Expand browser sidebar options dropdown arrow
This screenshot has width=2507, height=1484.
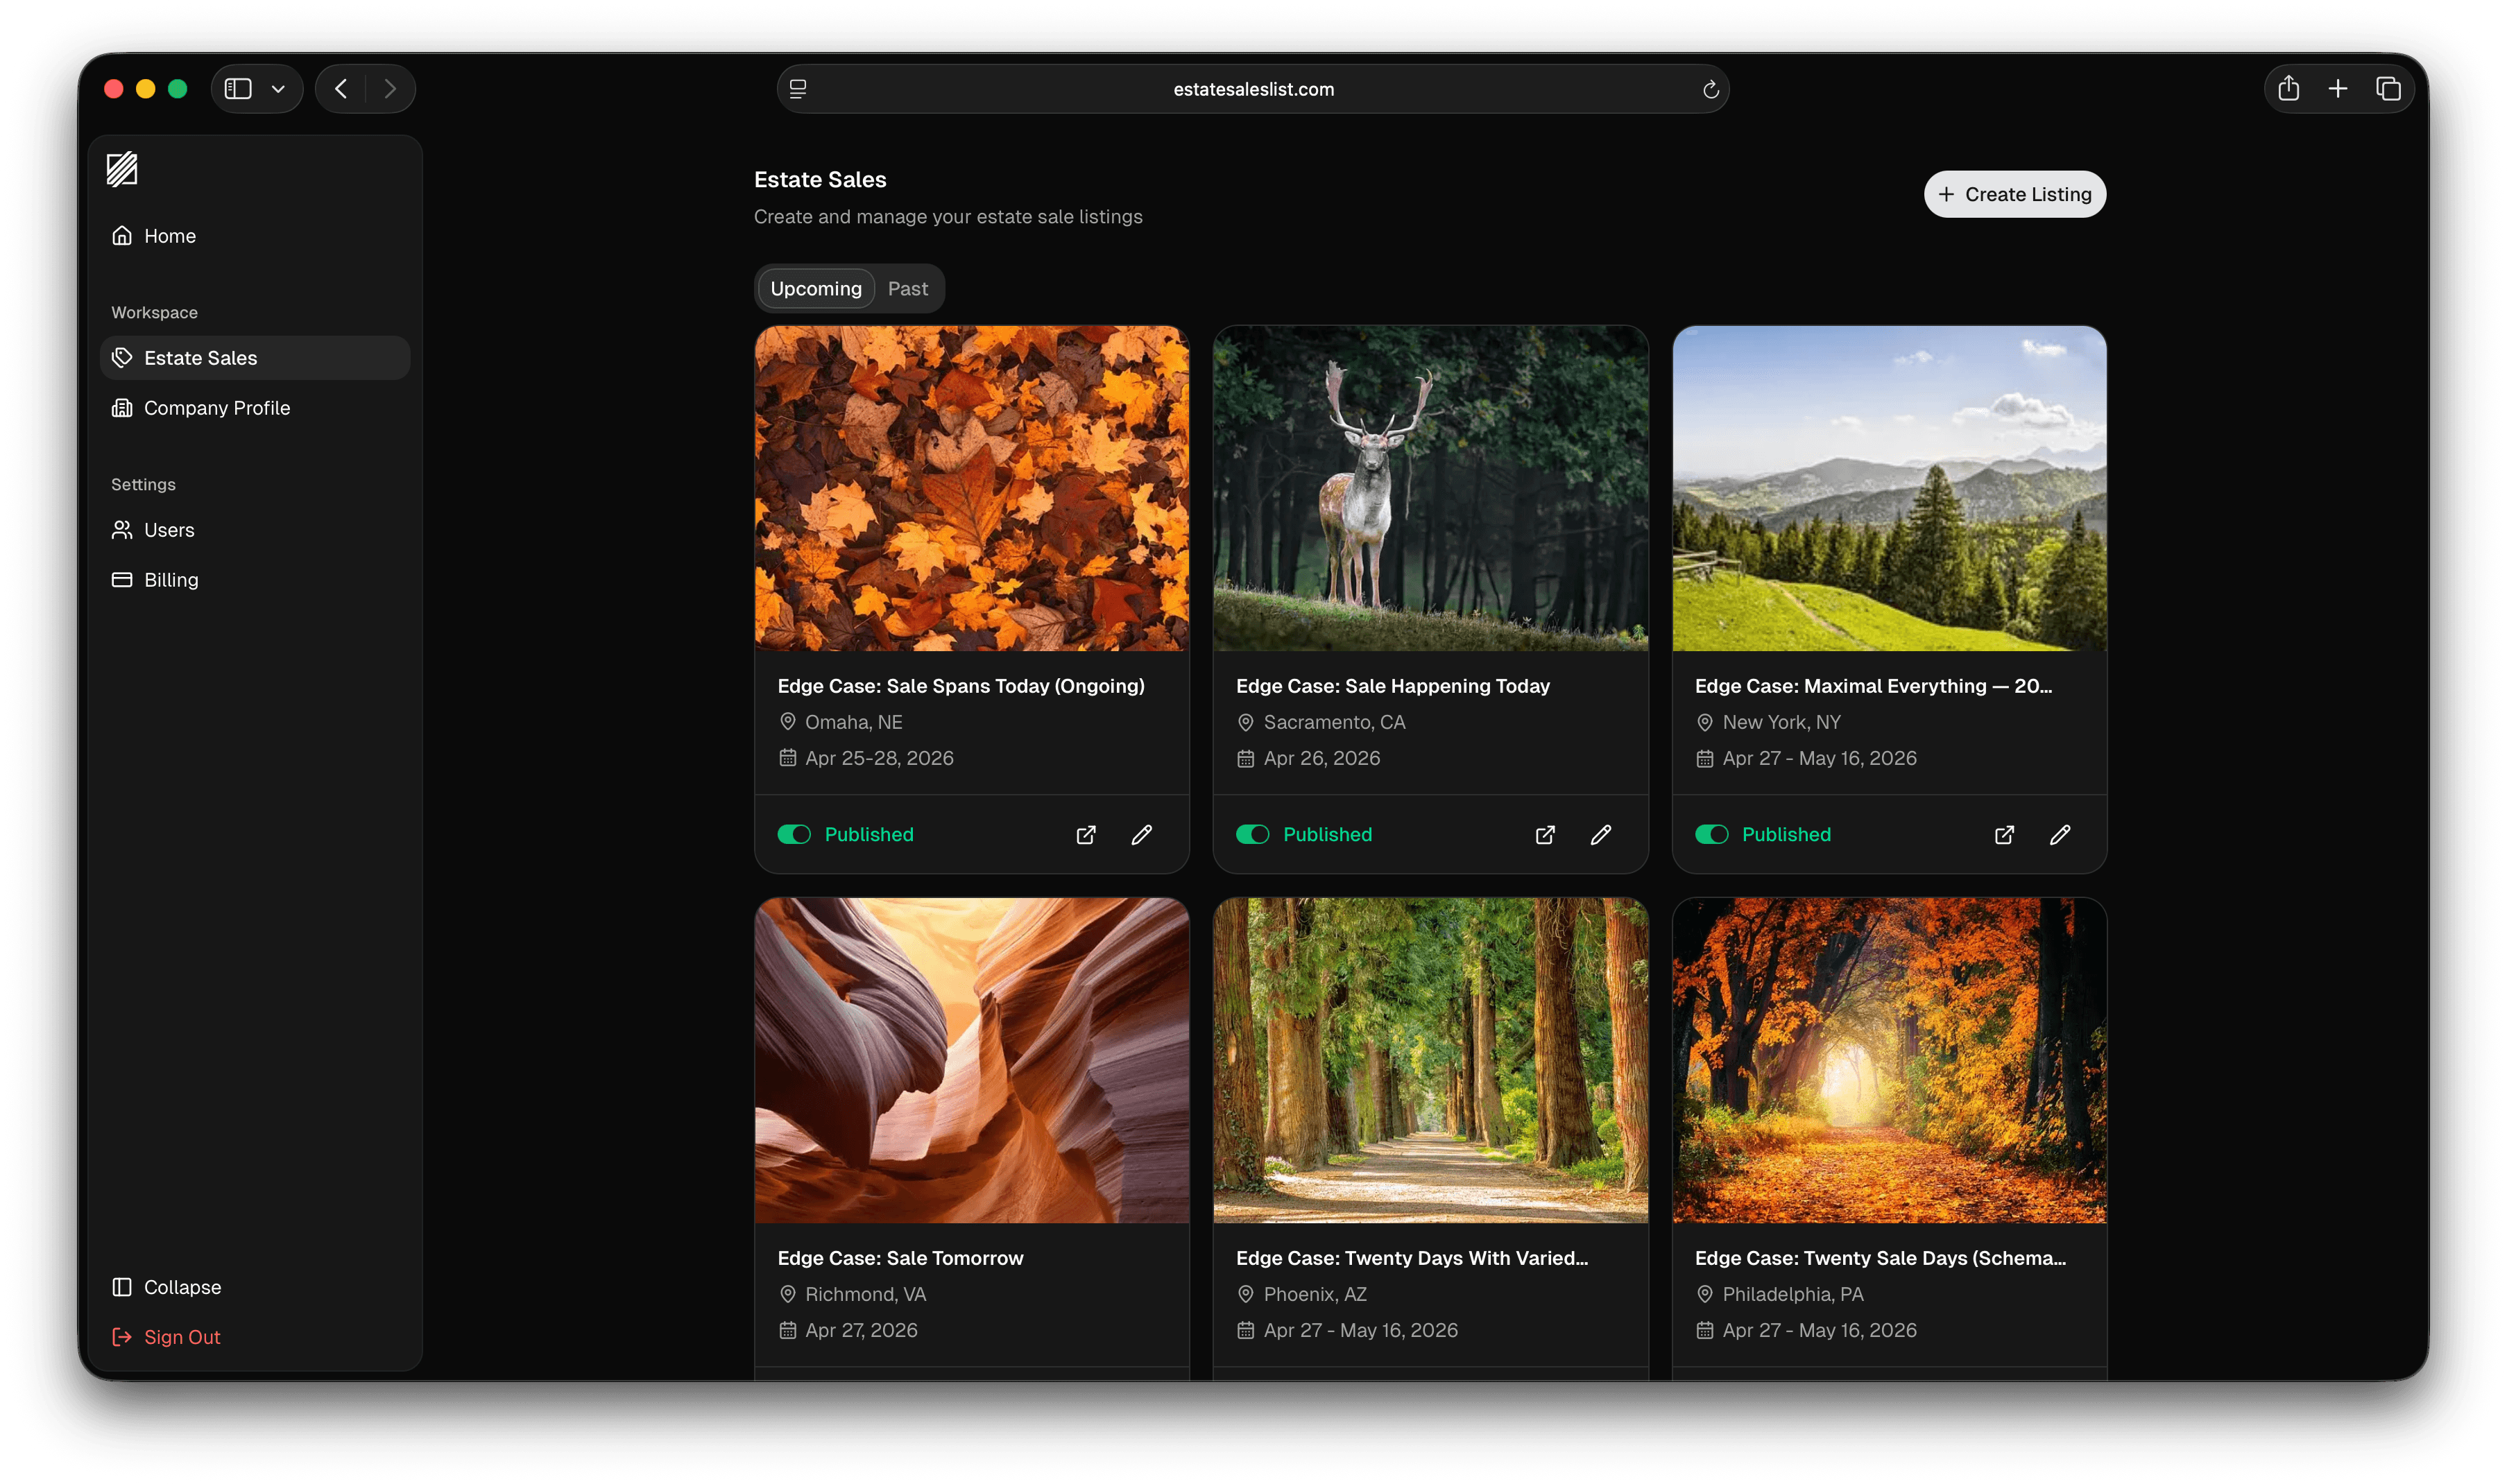(278, 89)
